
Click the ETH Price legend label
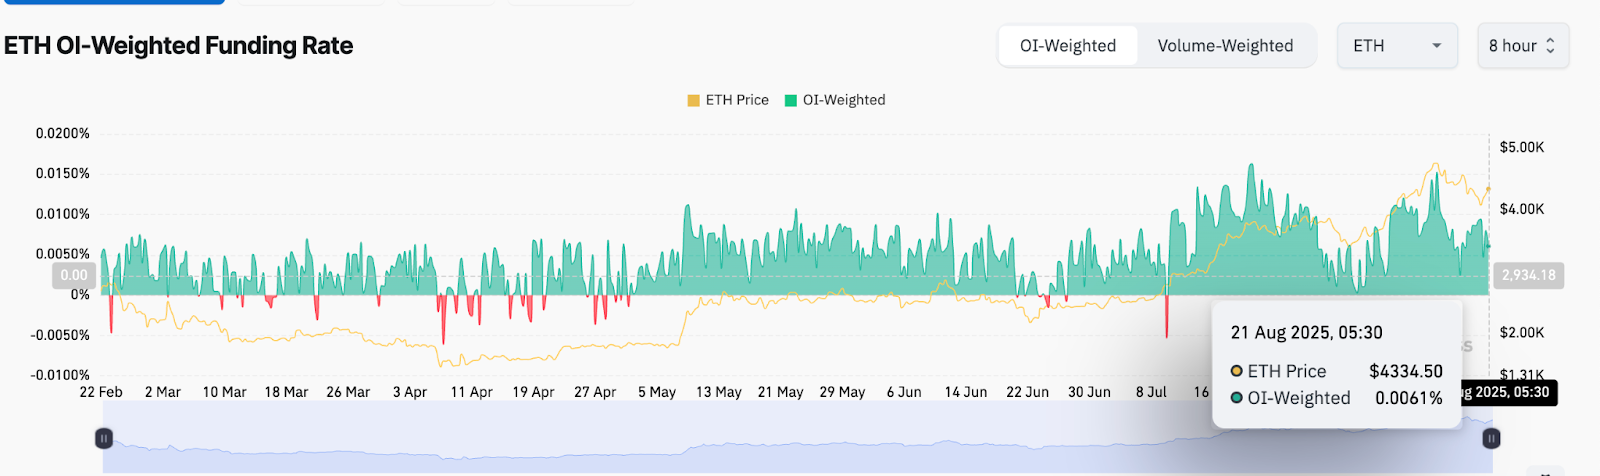click(737, 100)
